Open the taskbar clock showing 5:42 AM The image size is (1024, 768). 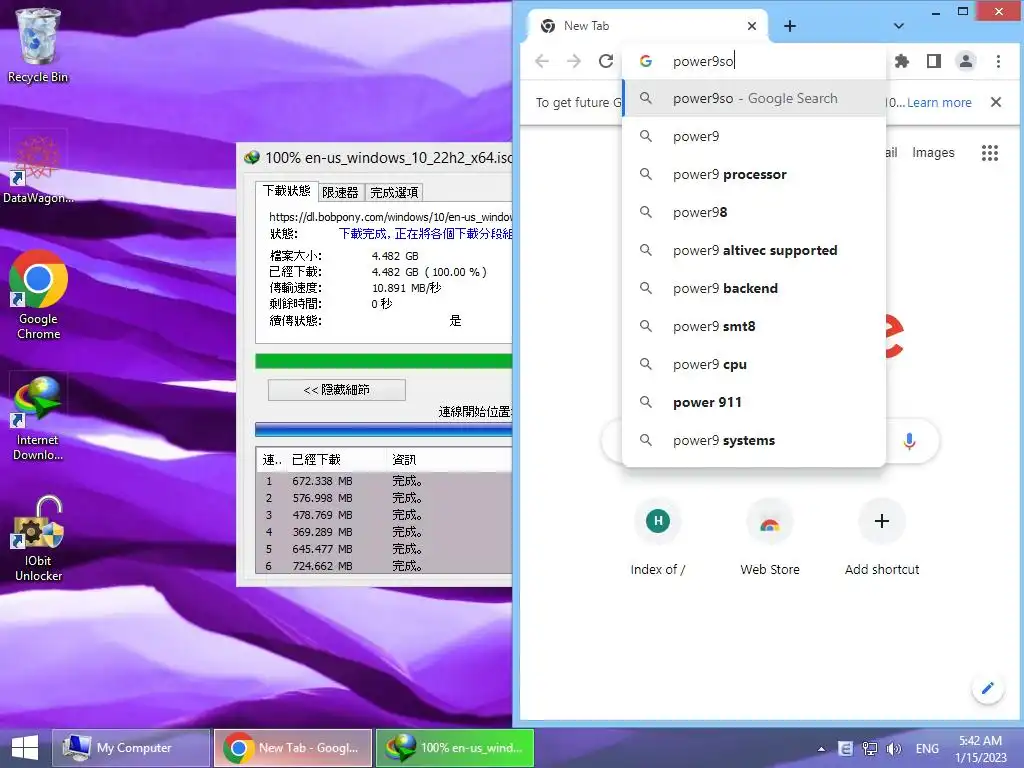[x=980, y=748]
